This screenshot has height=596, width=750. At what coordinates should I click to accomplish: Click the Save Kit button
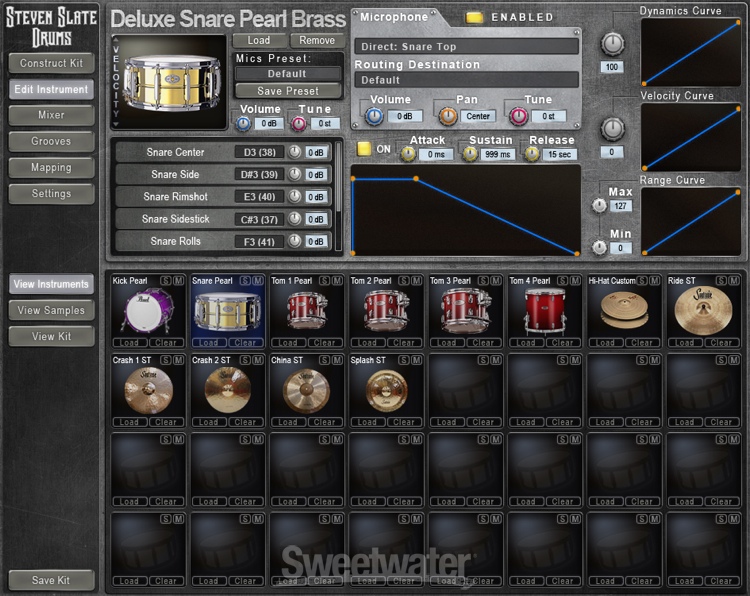51,580
